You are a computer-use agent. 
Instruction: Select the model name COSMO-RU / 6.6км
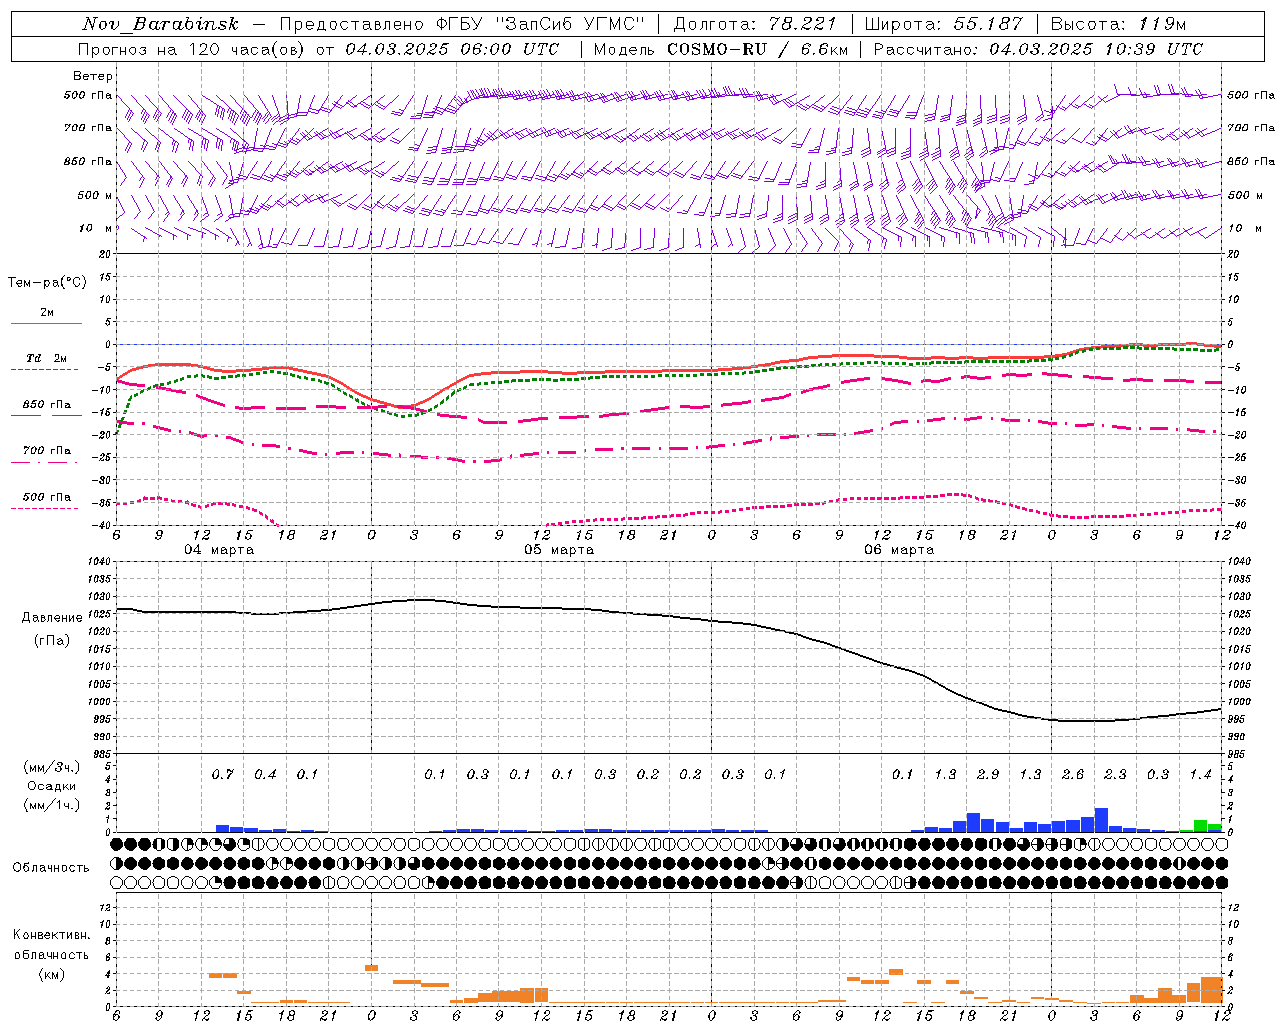coord(758,49)
